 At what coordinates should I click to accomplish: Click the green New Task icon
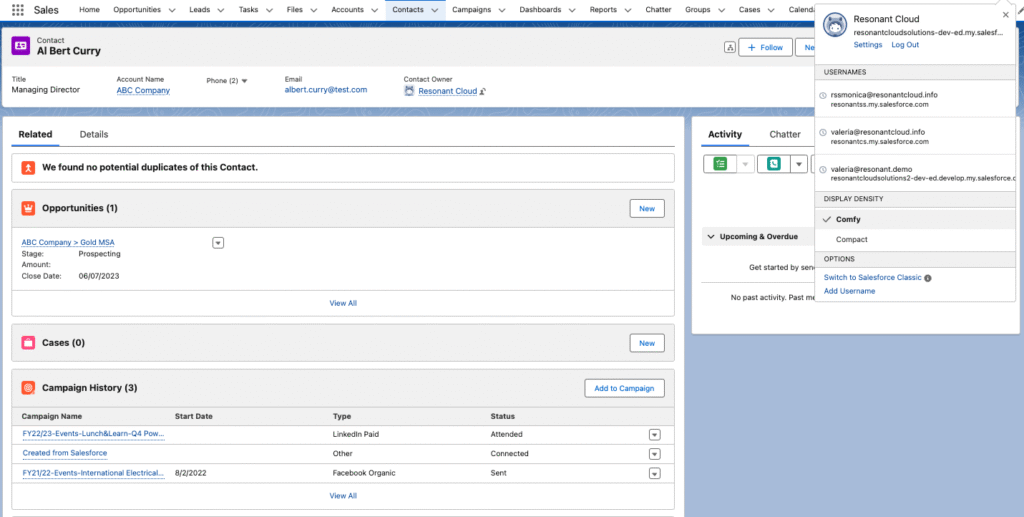tap(720, 164)
